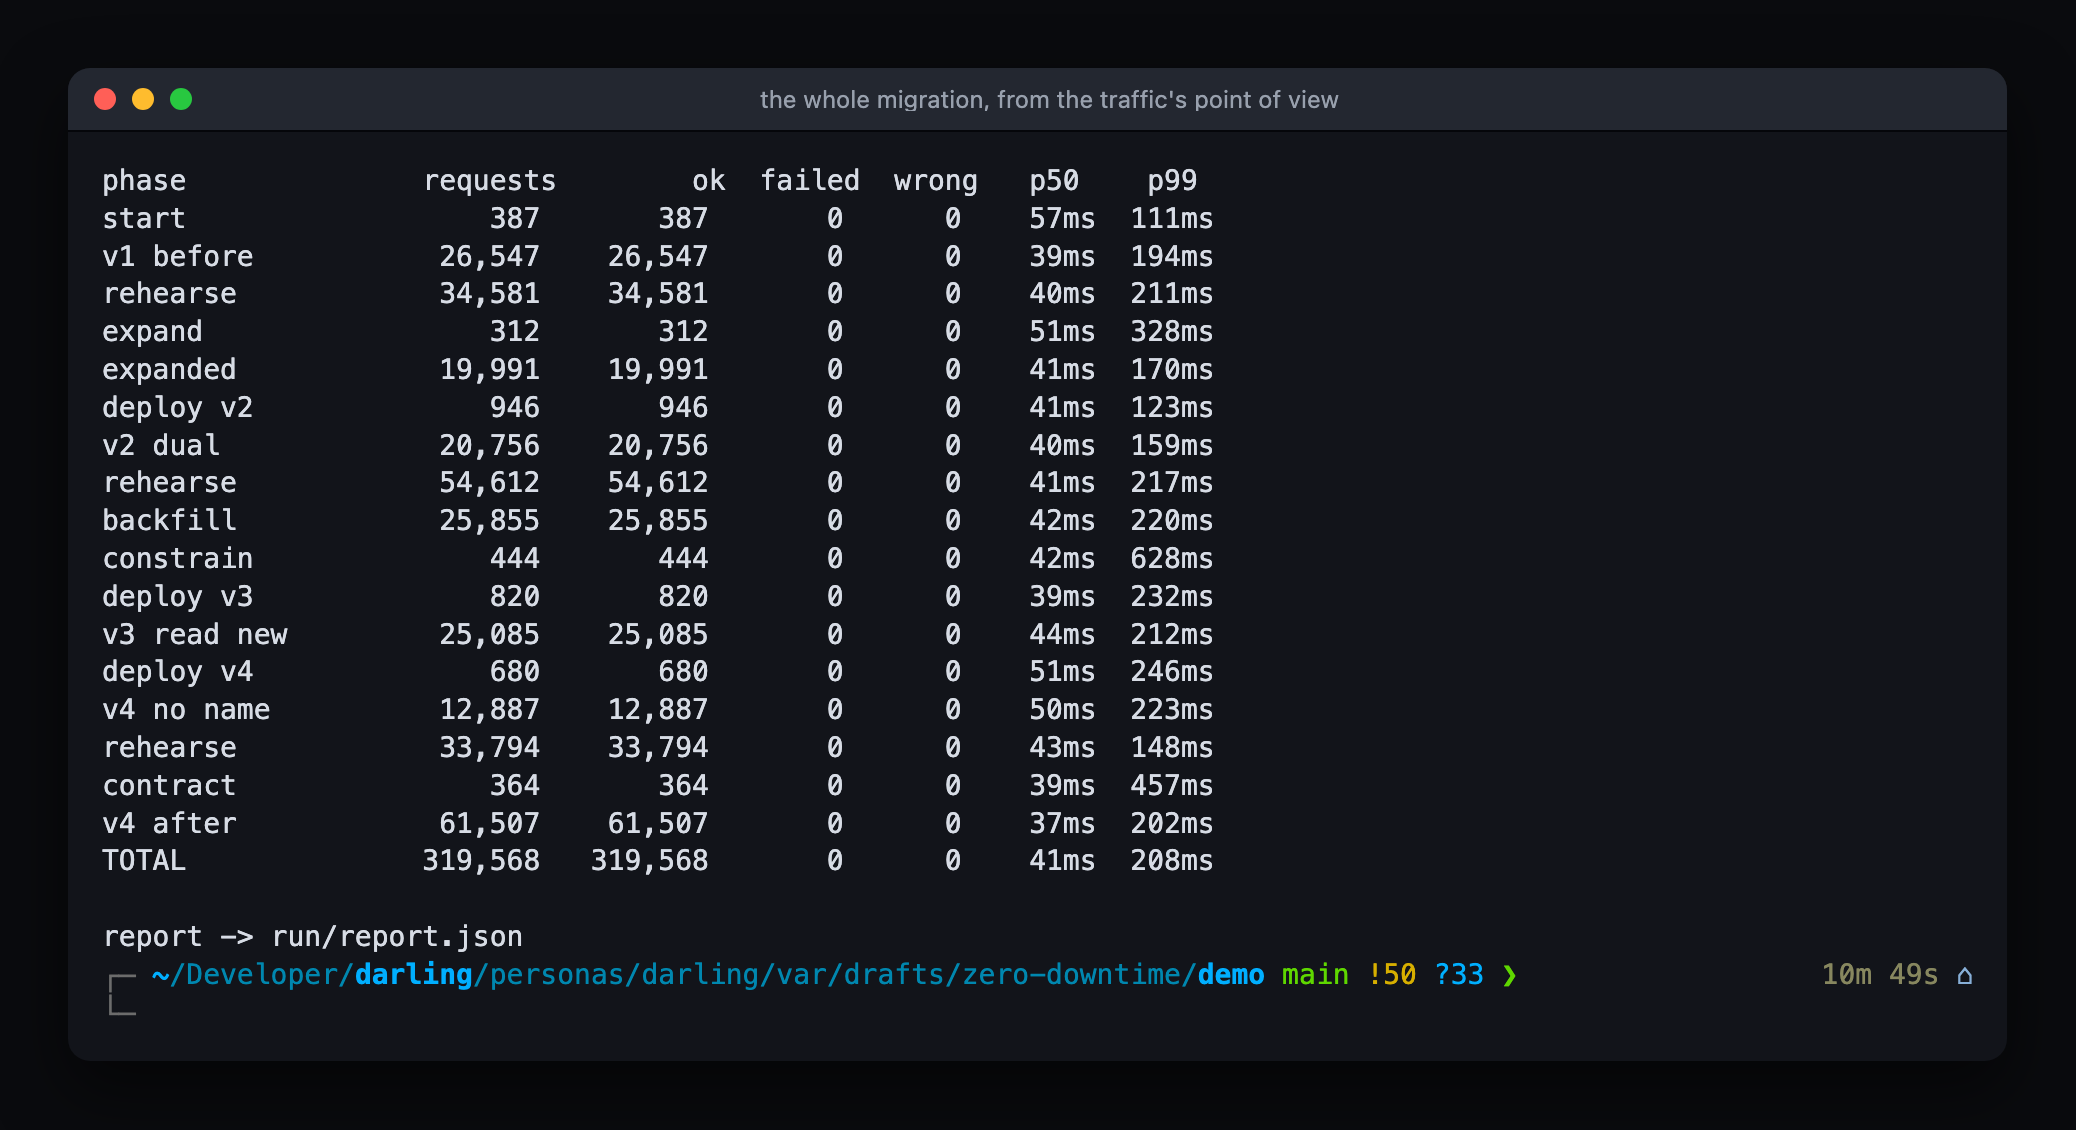Click the red close window button
This screenshot has height=1130, width=2076.
coord(105,99)
